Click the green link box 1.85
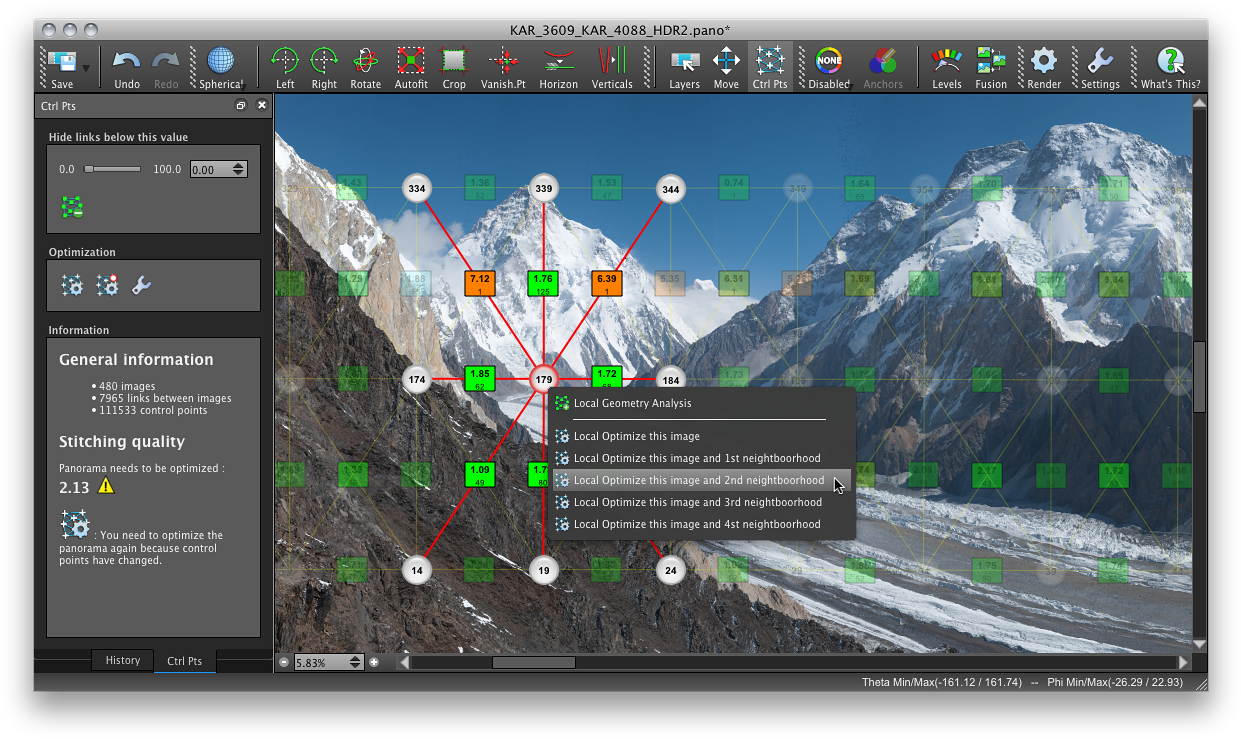The height and width of the screenshot is (739, 1241). [x=480, y=379]
